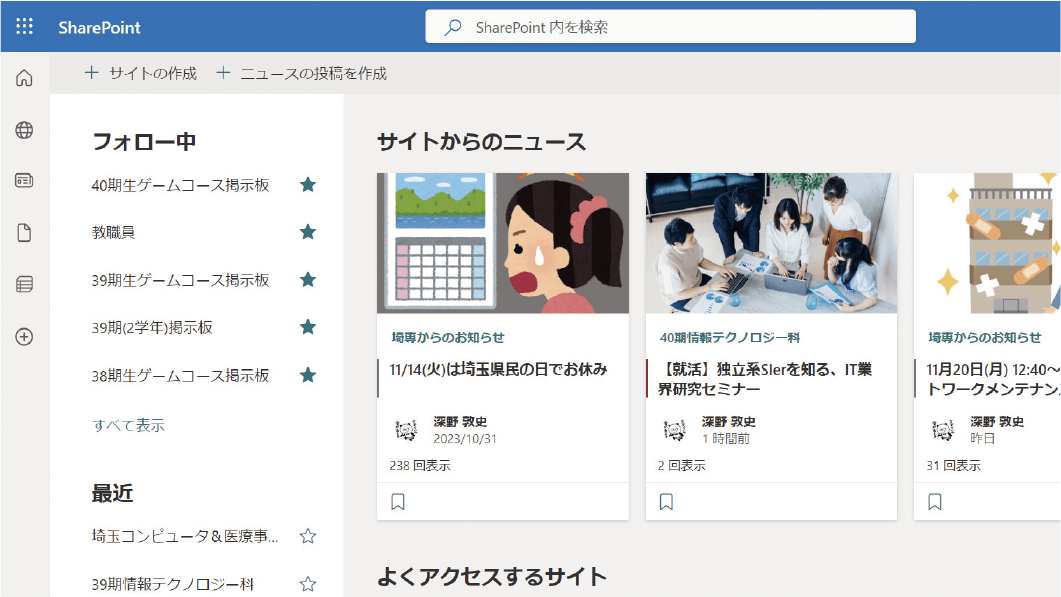Click author avatar on 昨日 post
The width and height of the screenshot is (1061, 597).
[x=943, y=429]
